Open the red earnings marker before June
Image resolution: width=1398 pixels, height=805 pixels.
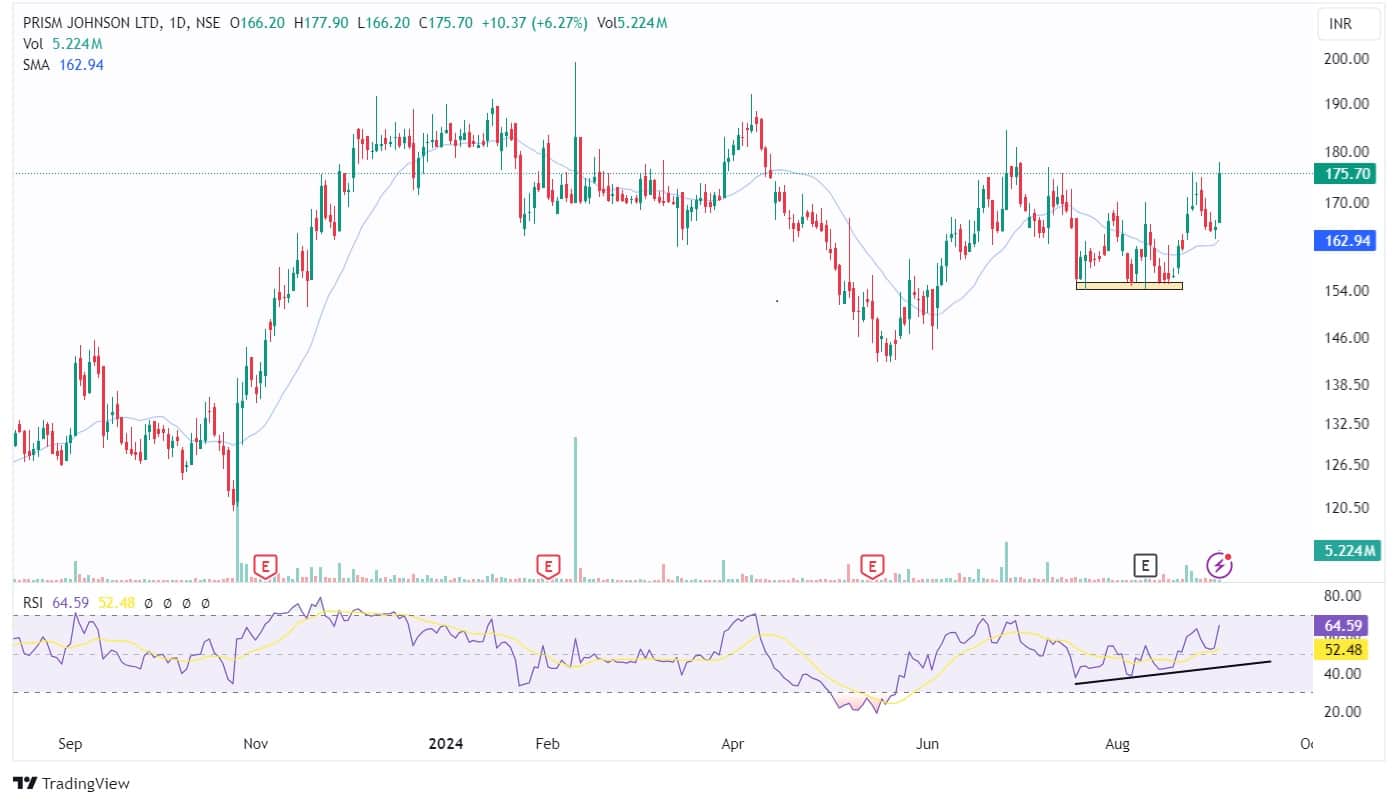click(873, 567)
